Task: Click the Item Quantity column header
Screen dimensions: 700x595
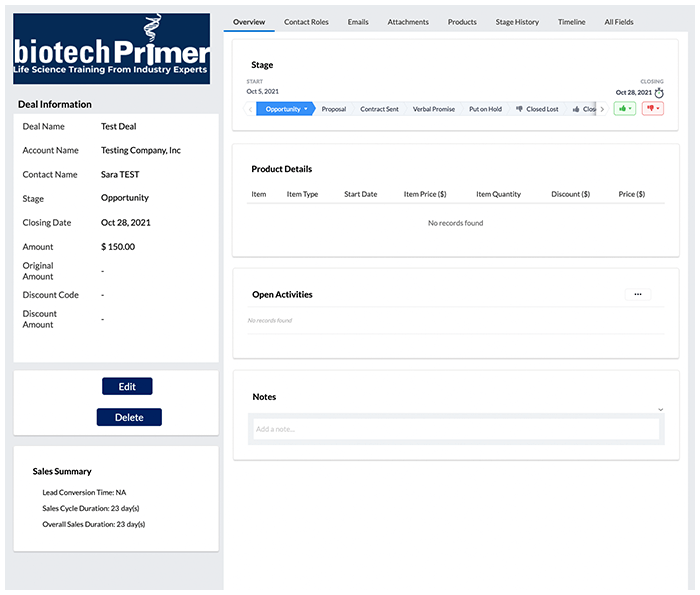Action: pos(498,194)
